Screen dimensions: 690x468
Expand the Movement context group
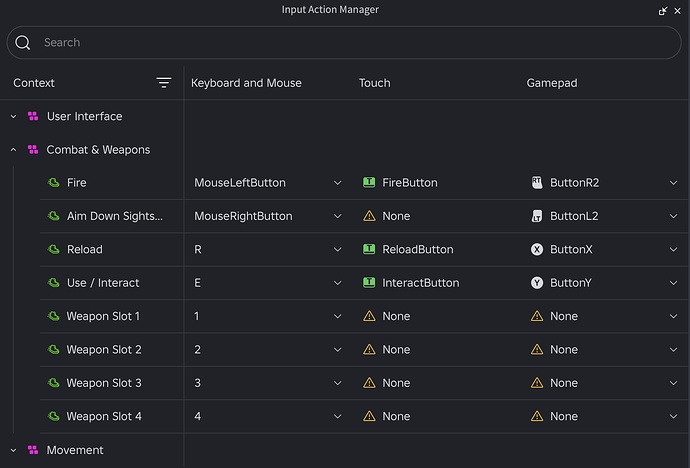[14, 450]
